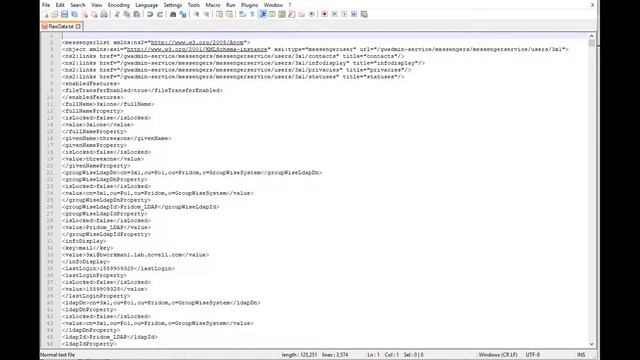Click length : 125,251 in status bar
The image size is (640, 360).
(x=299, y=355)
